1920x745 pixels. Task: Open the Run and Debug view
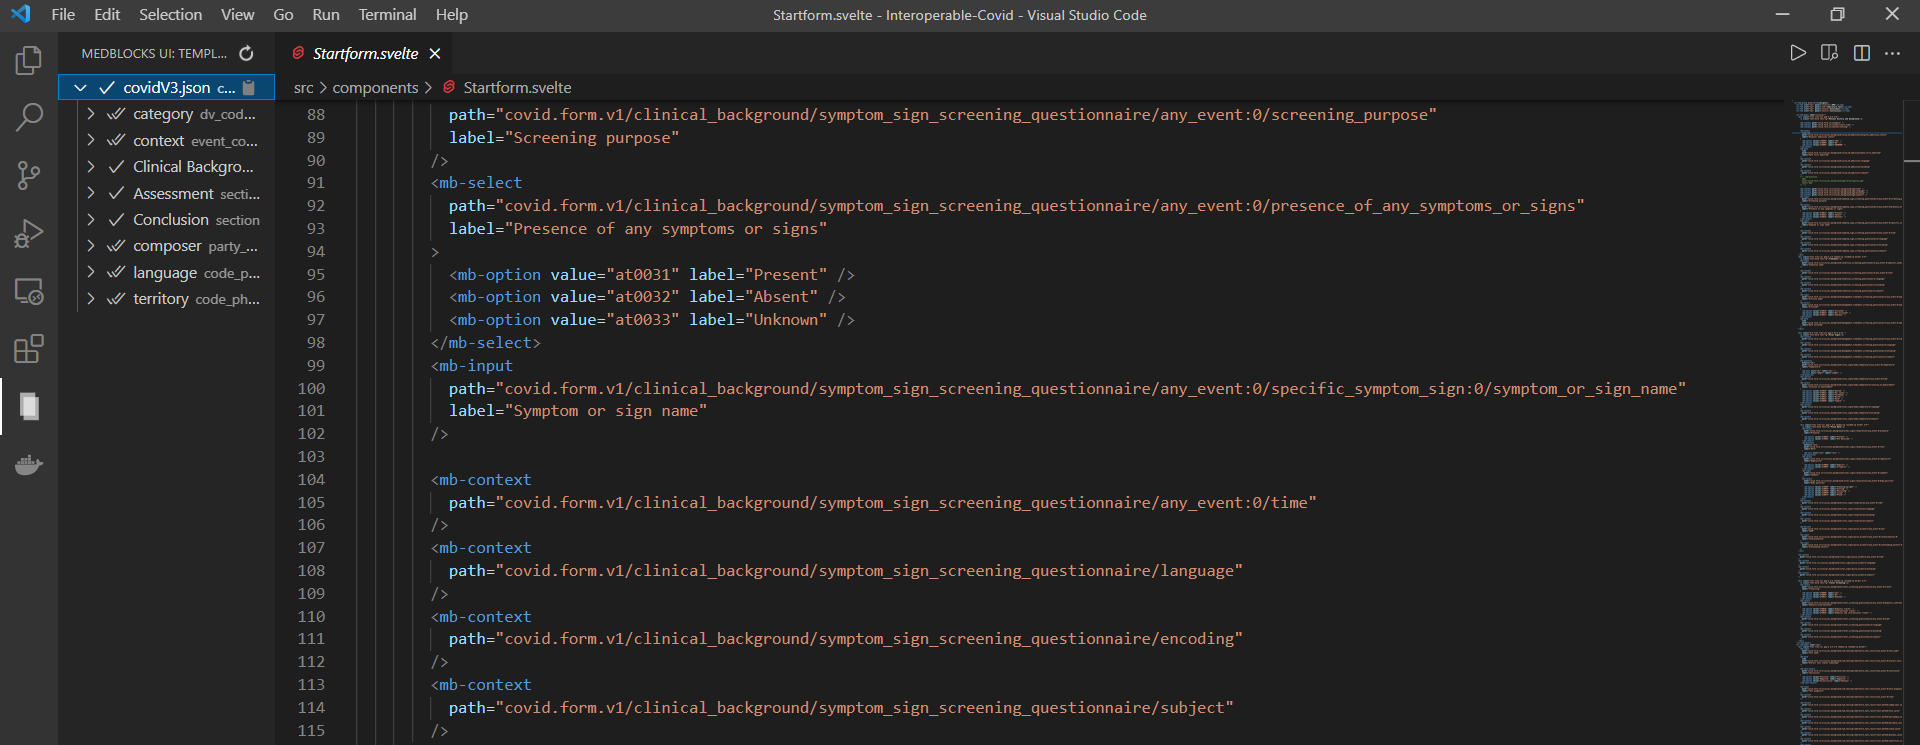pyautogui.click(x=29, y=234)
